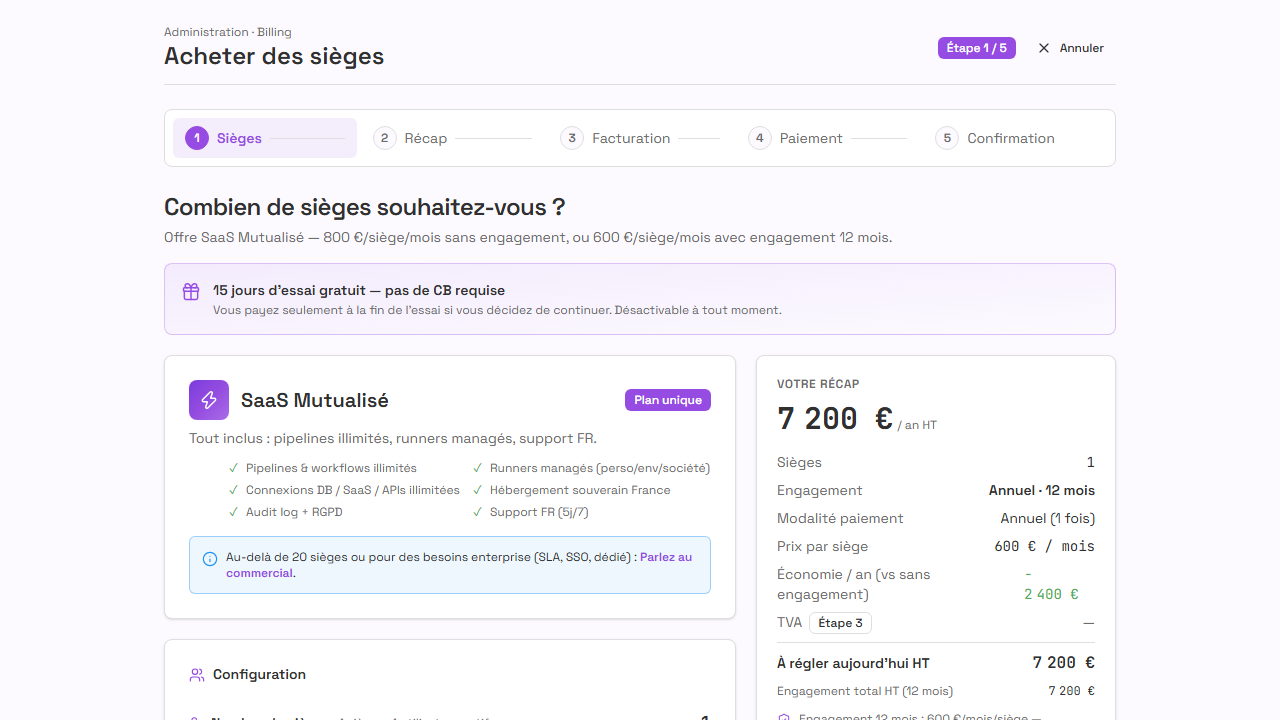Open the Sièges step tab

[x=265, y=138]
